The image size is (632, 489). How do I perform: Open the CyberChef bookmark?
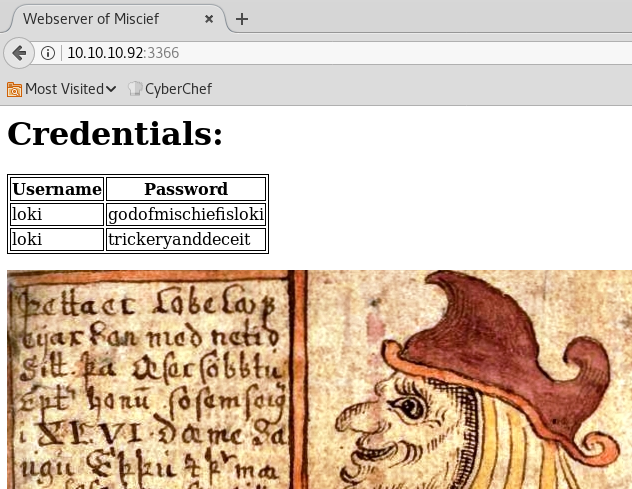177,89
